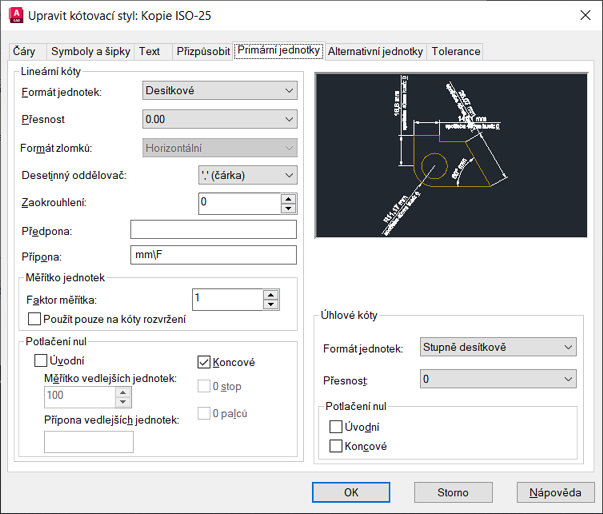The height and width of the screenshot is (514, 603).
Task: Open the Alternativní jednotky tab
Action: click(x=375, y=52)
